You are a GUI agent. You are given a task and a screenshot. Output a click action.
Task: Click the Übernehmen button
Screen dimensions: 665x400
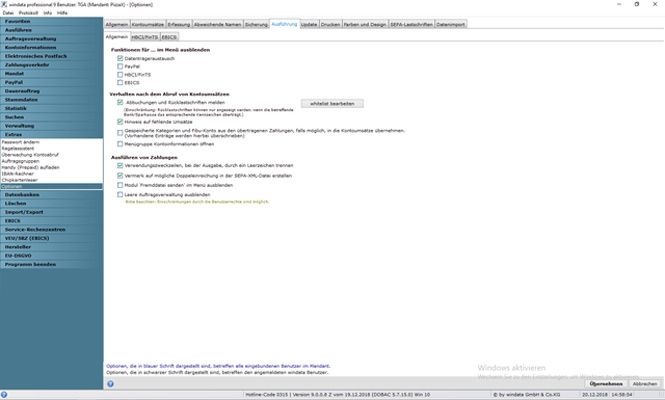(x=606, y=384)
